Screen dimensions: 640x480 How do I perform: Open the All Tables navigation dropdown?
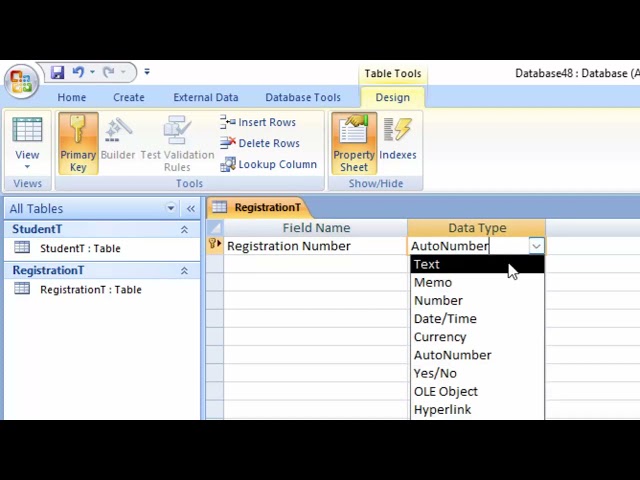pyautogui.click(x=171, y=208)
